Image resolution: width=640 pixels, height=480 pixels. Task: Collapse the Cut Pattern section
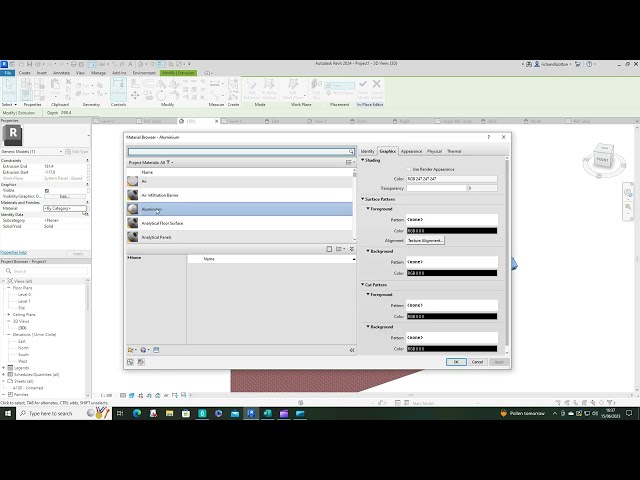(x=362, y=284)
